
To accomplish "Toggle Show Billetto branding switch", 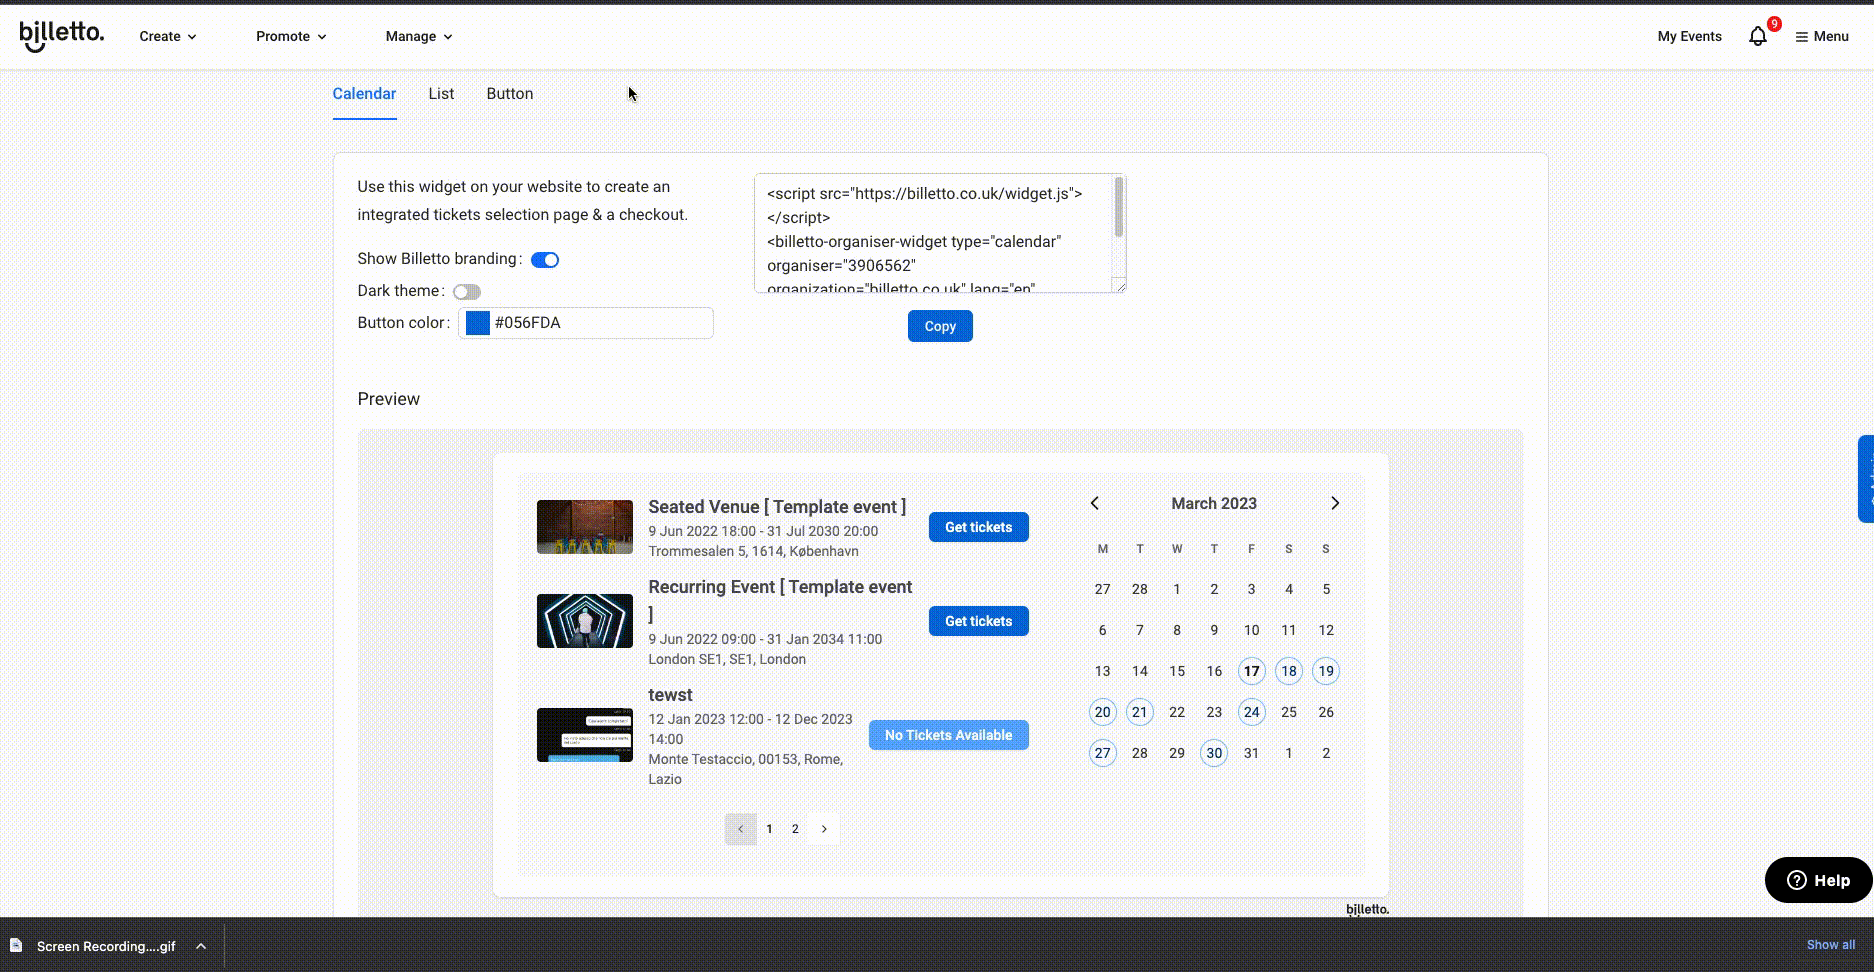I will (545, 260).
